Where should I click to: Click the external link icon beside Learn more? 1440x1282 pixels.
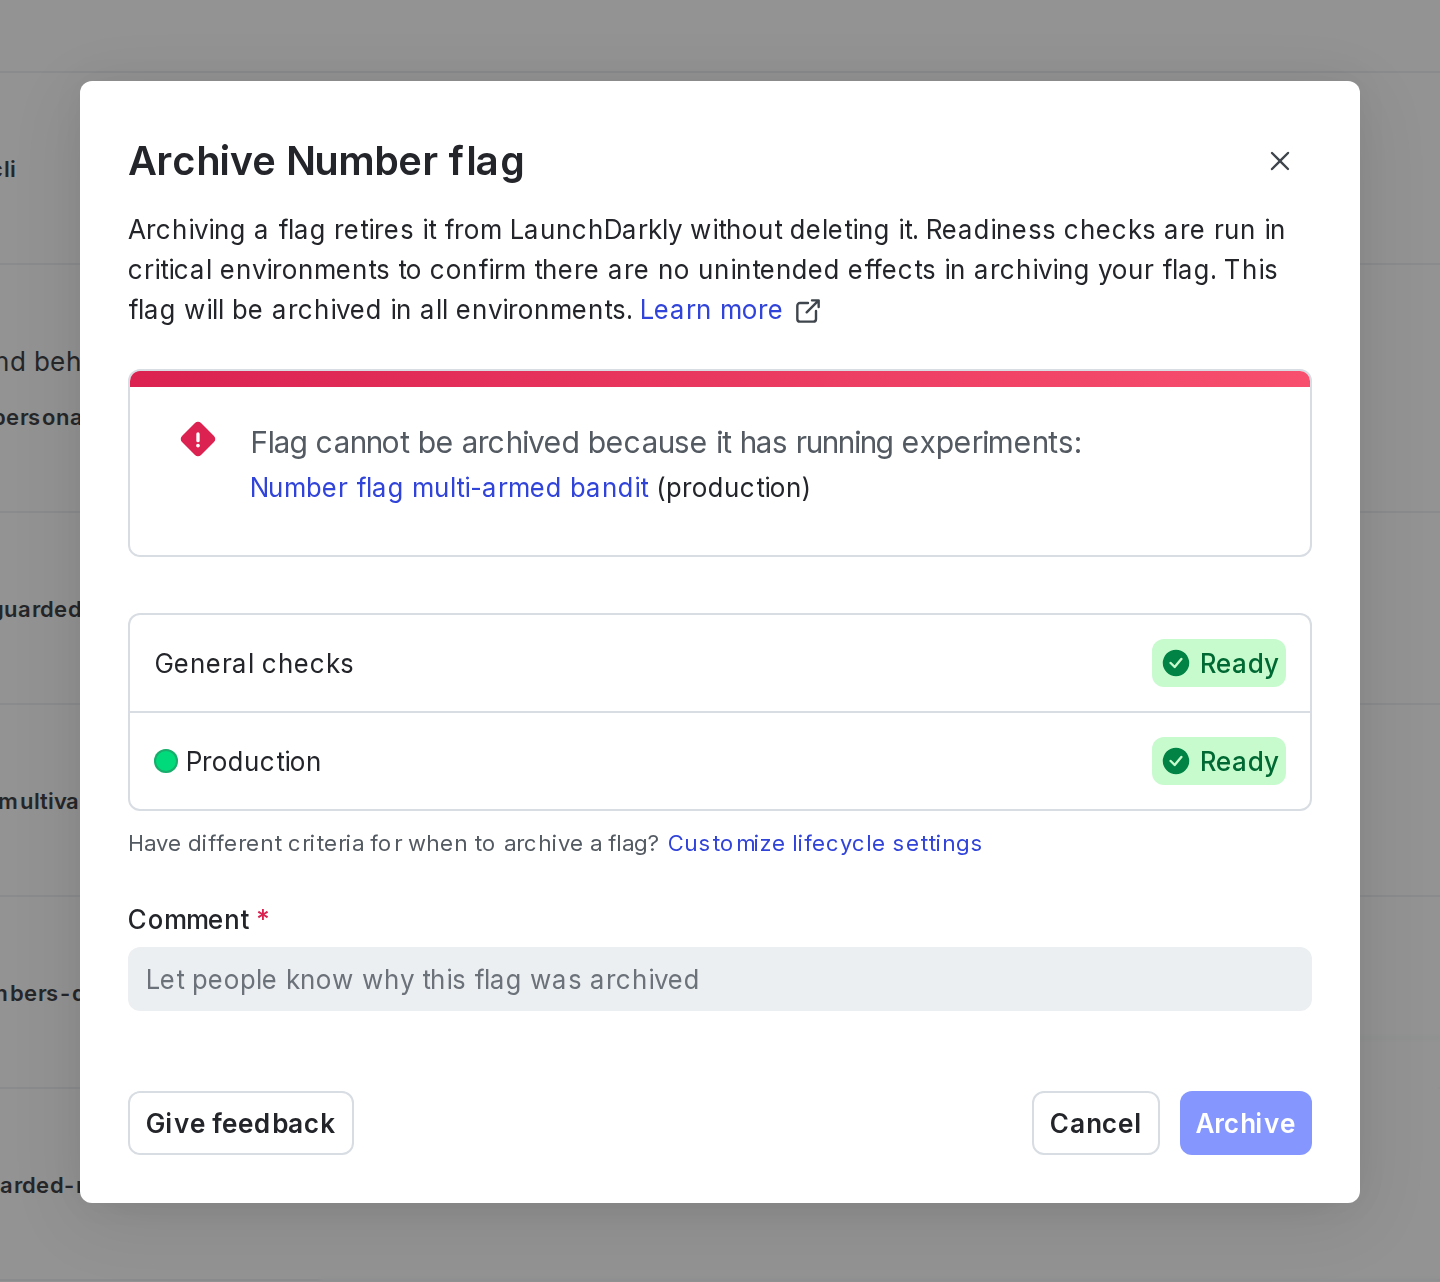pyautogui.click(x=807, y=311)
